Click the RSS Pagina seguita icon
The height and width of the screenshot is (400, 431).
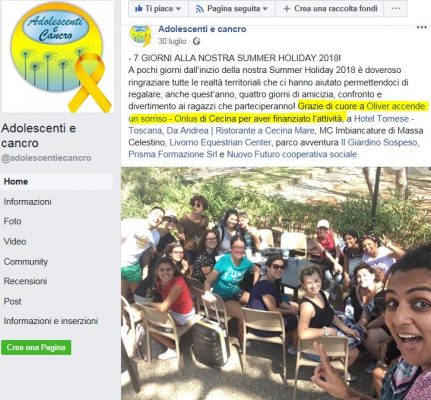pyautogui.click(x=200, y=9)
